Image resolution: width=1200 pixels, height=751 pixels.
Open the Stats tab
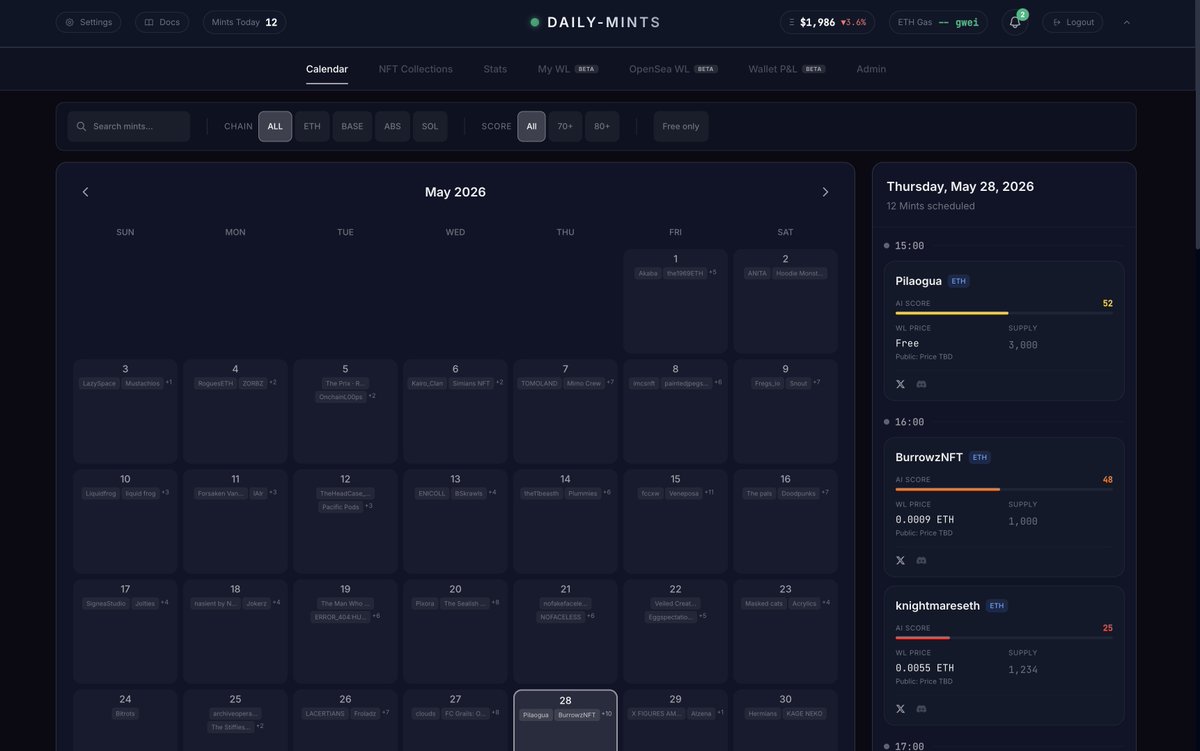(x=495, y=69)
